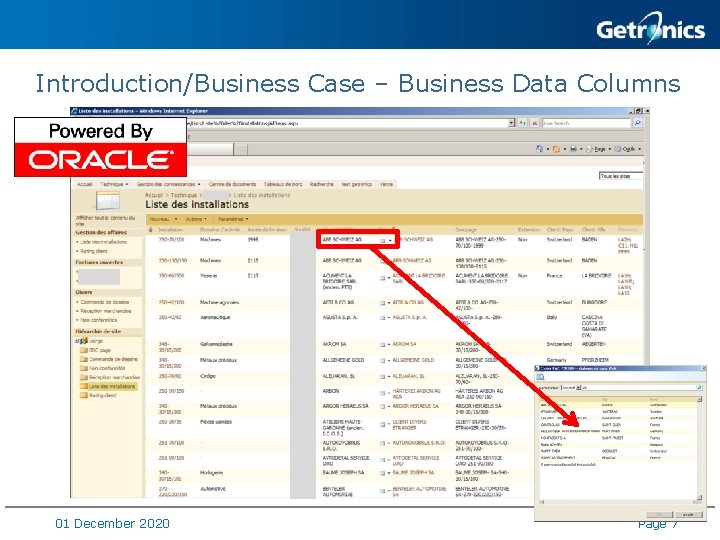Open the Tableaux de bord tab
The width and height of the screenshot is (720, 540).
283,184
